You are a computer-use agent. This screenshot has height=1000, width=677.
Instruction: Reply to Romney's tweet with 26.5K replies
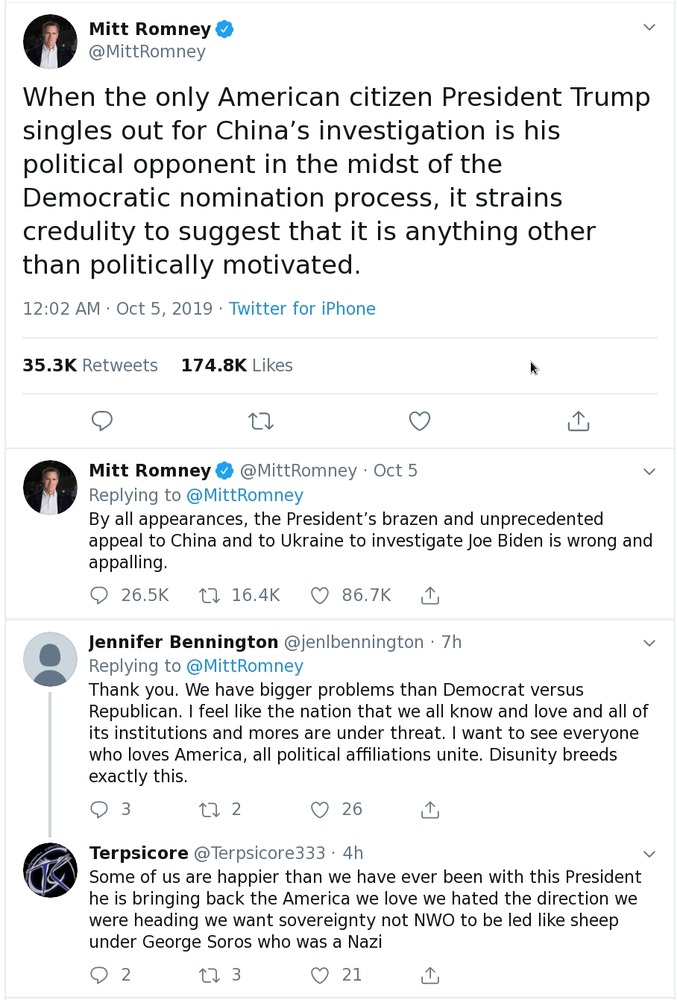(x=99, y=595)
